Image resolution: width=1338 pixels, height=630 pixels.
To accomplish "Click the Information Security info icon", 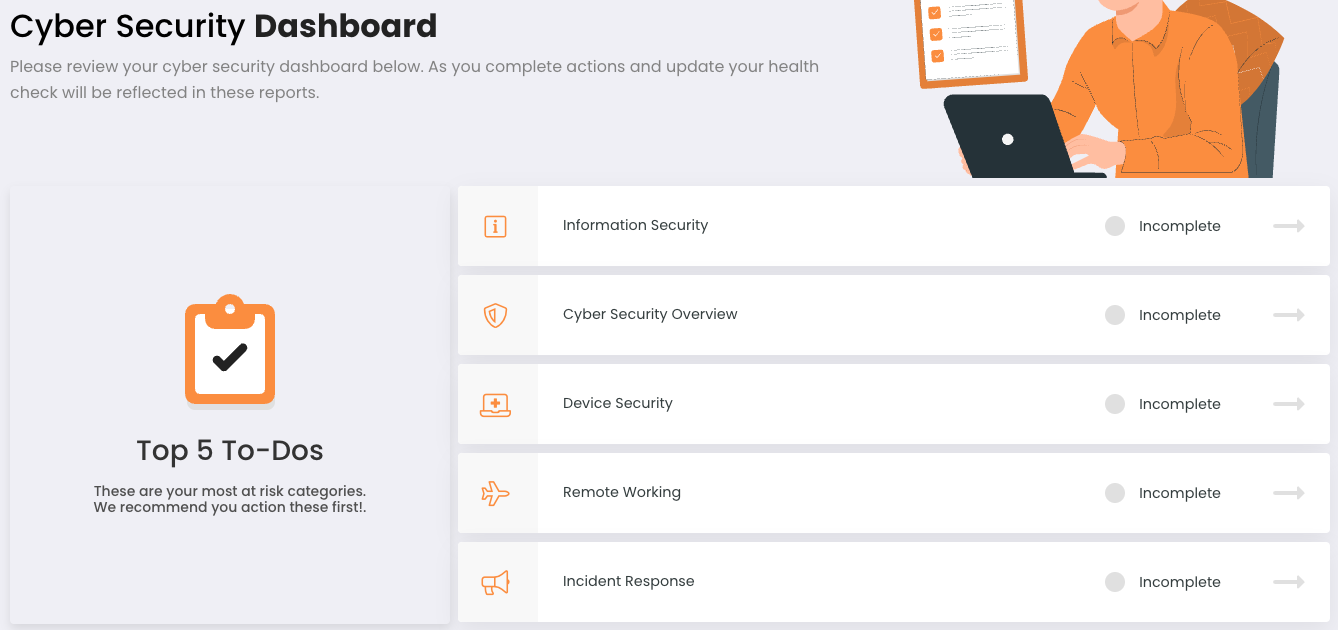I will 495,226.
